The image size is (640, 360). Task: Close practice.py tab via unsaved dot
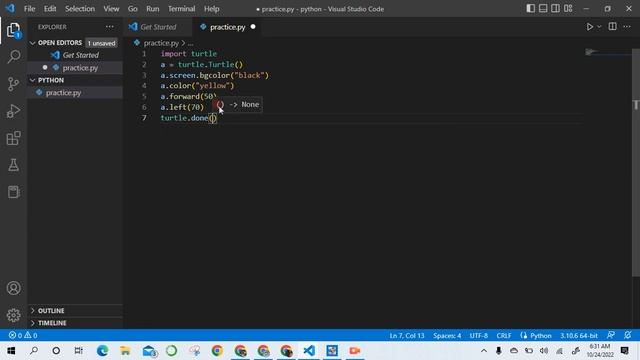click(x=253, y=27)
